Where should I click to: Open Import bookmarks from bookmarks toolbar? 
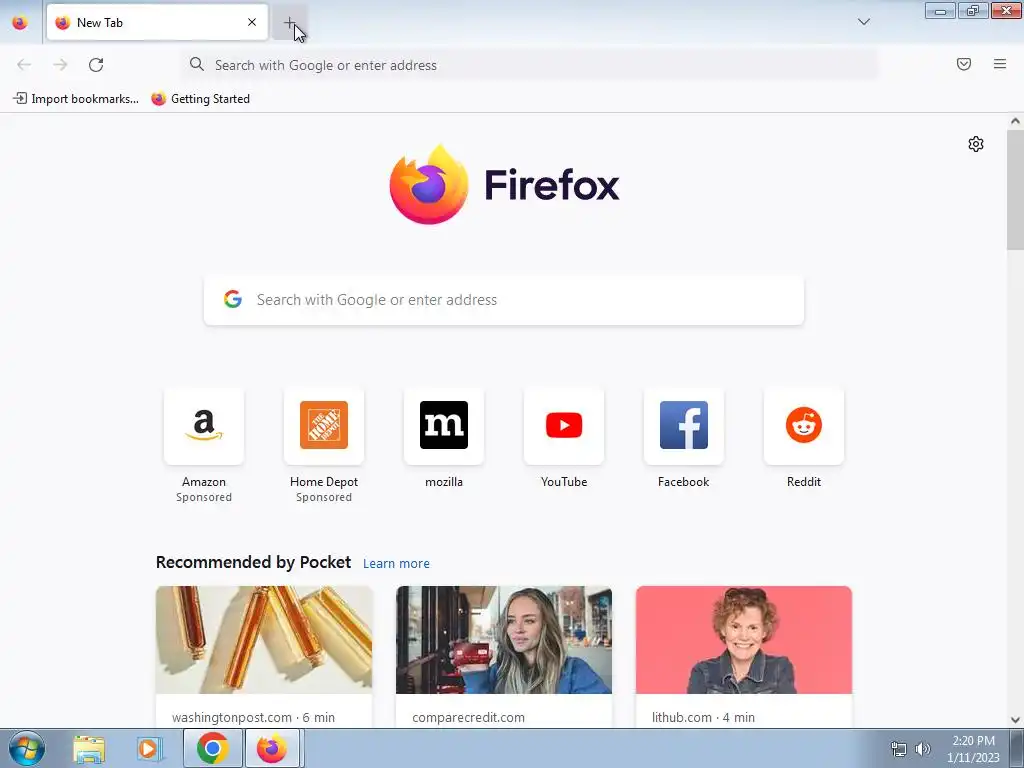click(x=76, y=99)
